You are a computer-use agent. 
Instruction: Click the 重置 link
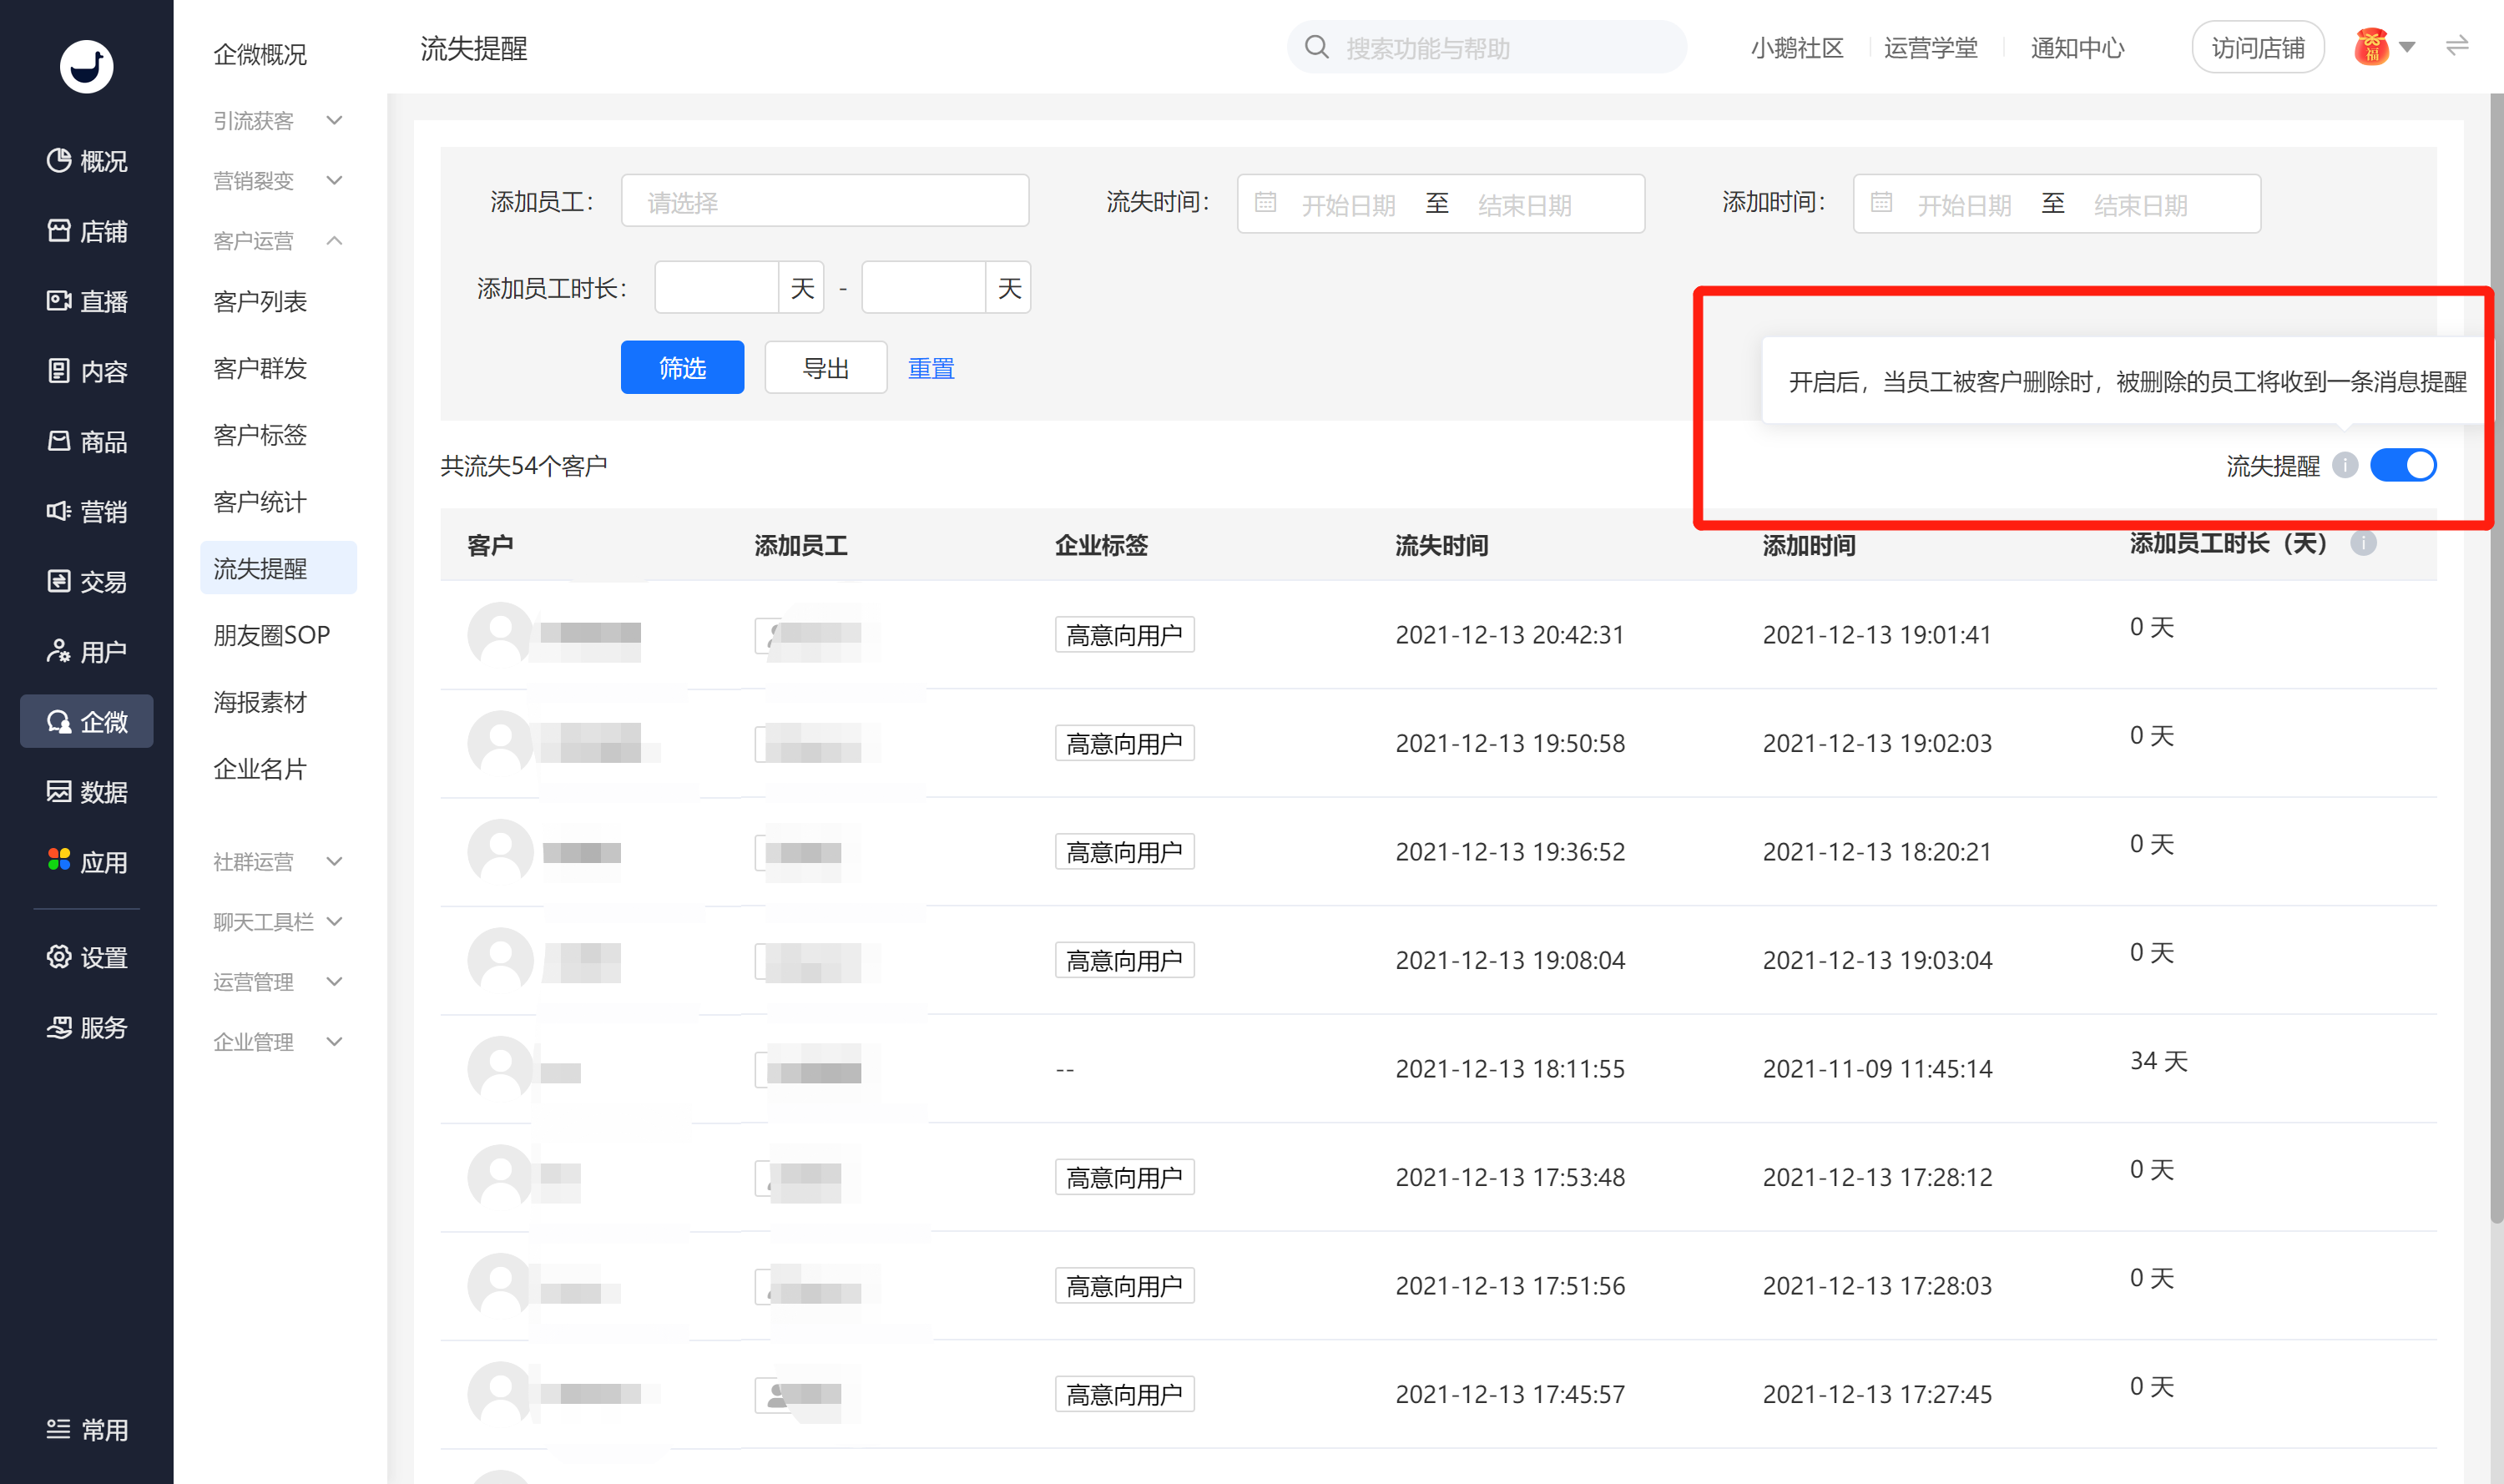point(931,368)
